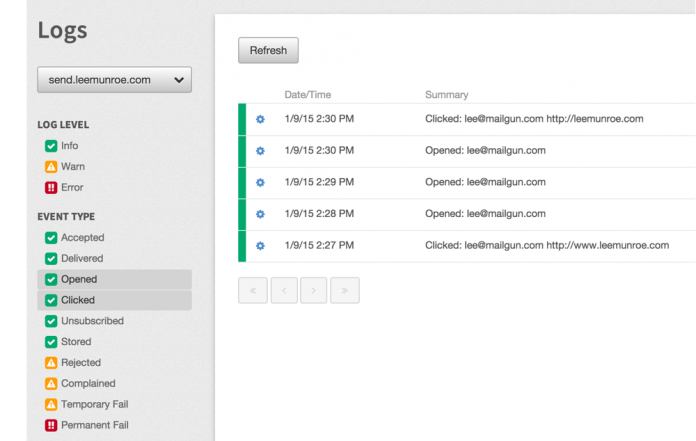The height and width of the screenshot is (441, 696).
Task: Toggle the Error log level filter
Action: point(51,188)
